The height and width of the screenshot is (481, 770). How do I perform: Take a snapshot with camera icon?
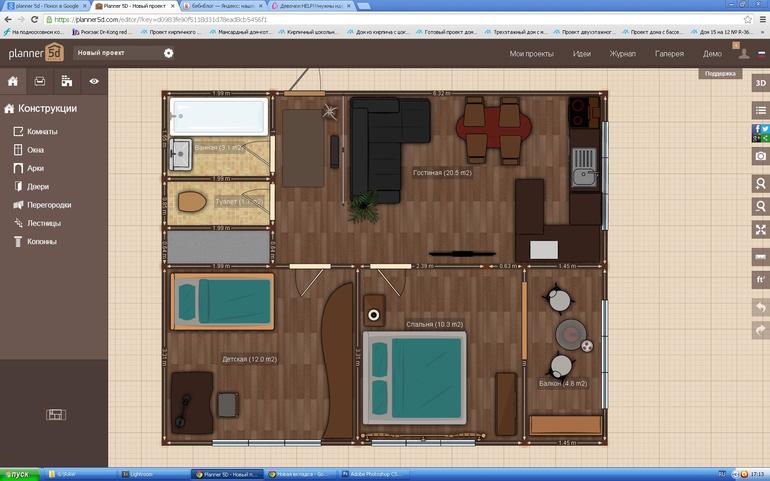pyautogui.click(x=761, y=156)
